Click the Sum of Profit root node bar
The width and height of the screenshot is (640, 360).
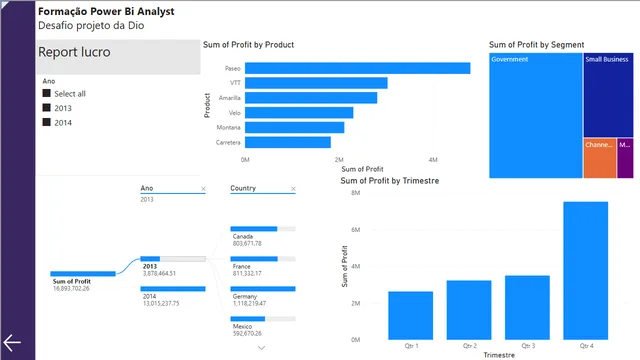(83, 273)
